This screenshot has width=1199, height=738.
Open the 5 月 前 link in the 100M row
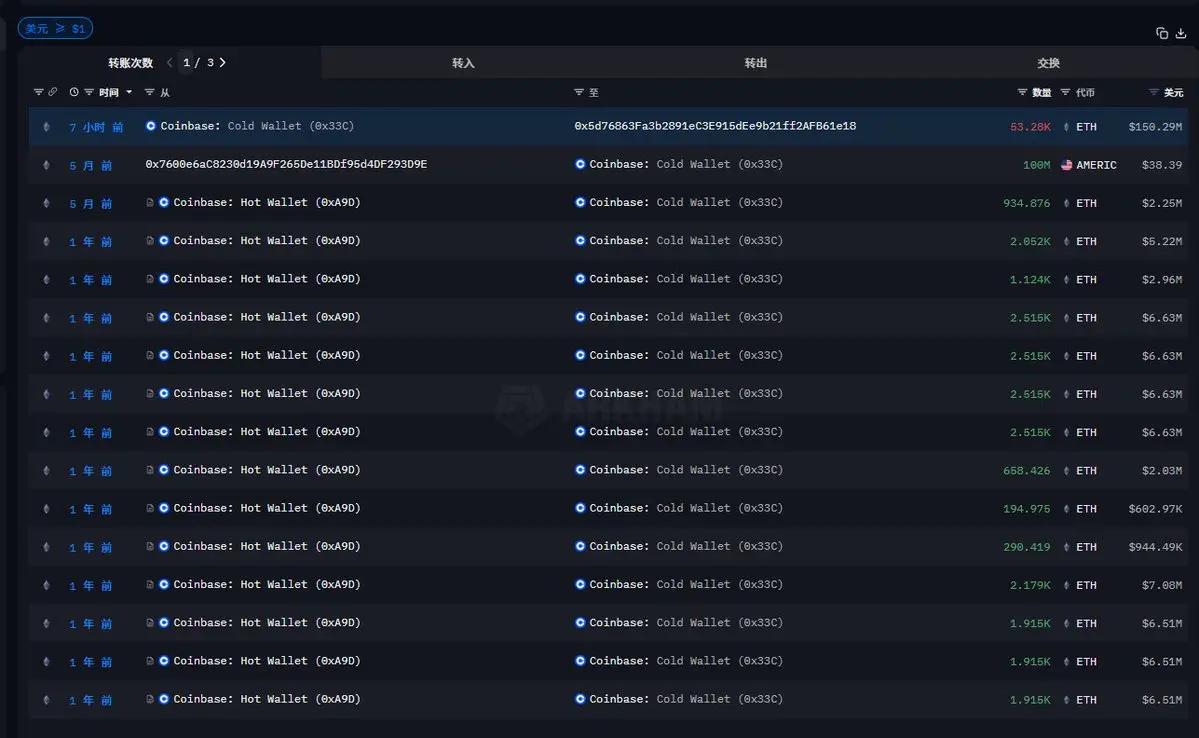pos(91,165)
